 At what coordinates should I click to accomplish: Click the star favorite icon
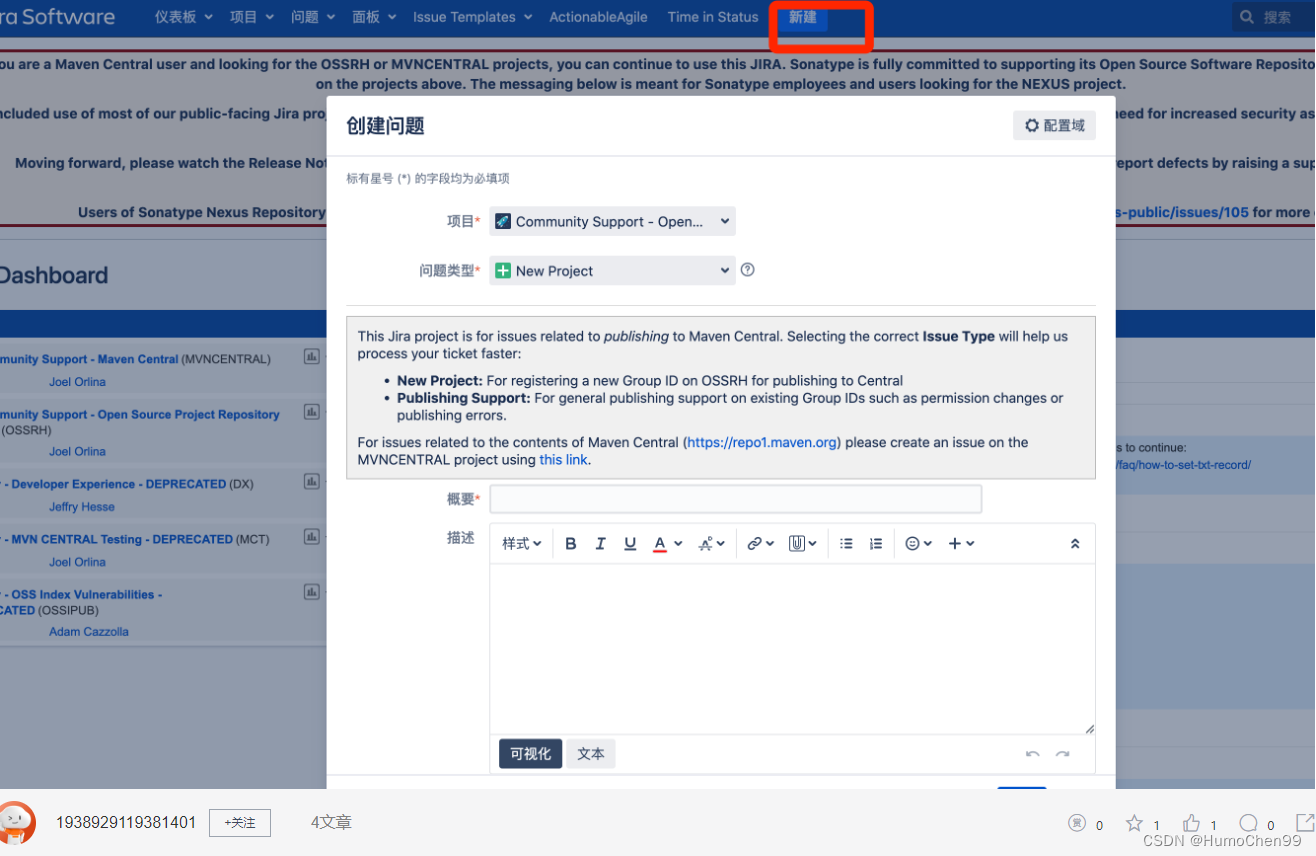tap(1134, 823)
